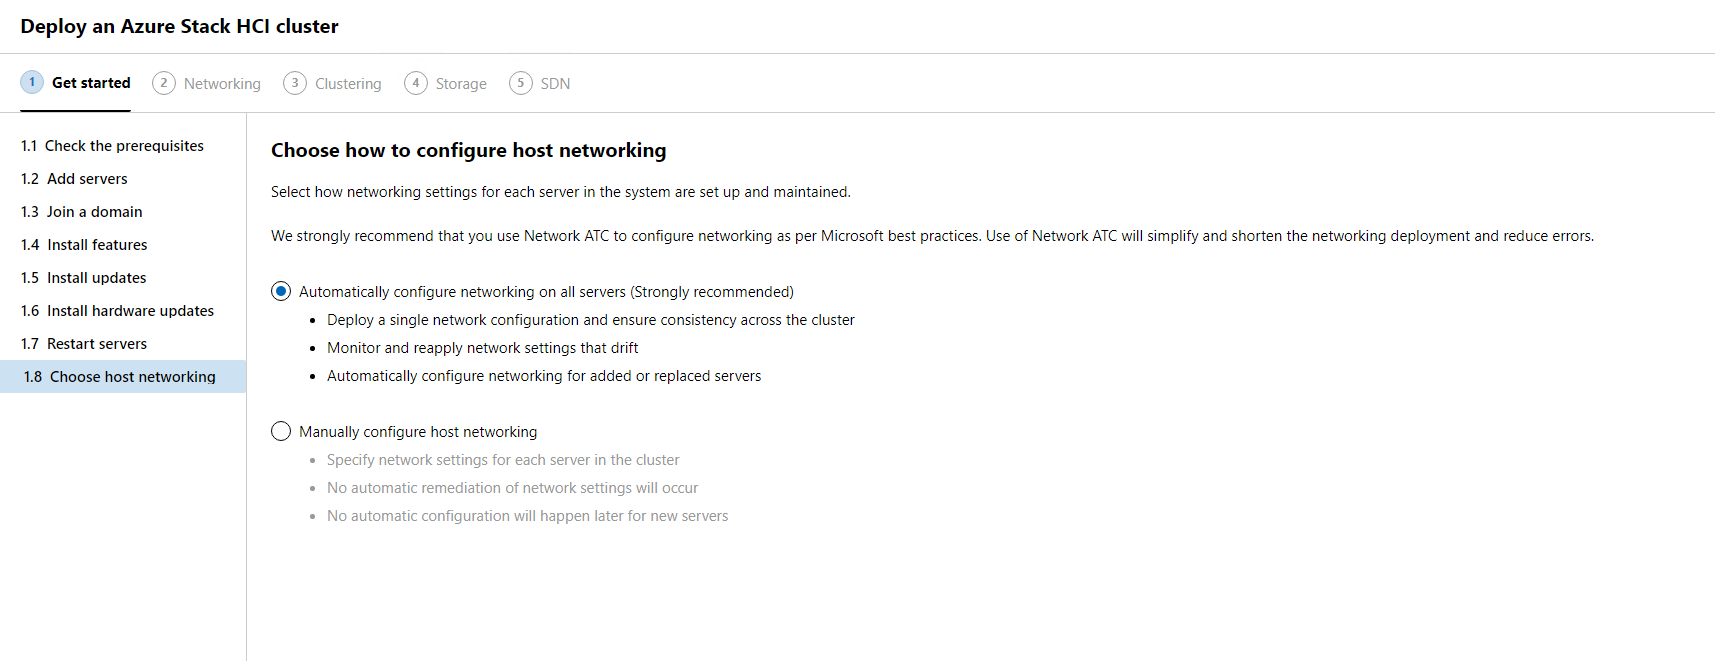Select Automatically configure networking radio button
1715x661 pixels.
281,291
